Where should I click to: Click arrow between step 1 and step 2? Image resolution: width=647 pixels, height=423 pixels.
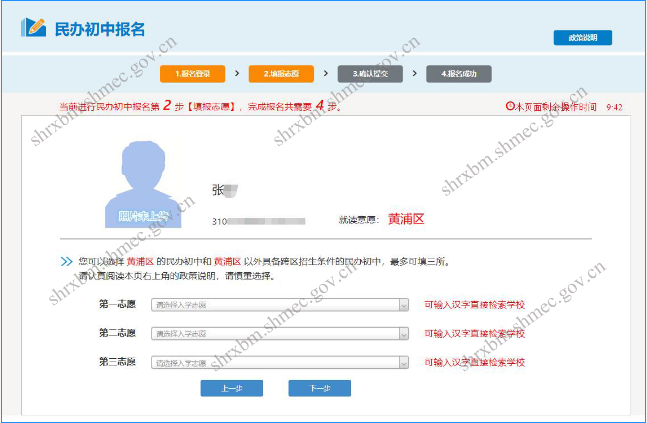coord(237,73)
